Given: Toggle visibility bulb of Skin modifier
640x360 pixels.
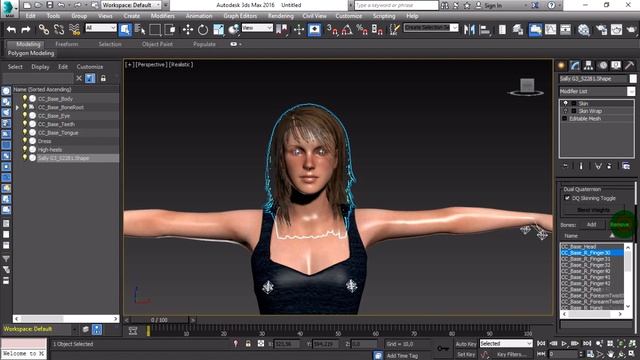Looking at the screenshot, I should coord(565,103).
